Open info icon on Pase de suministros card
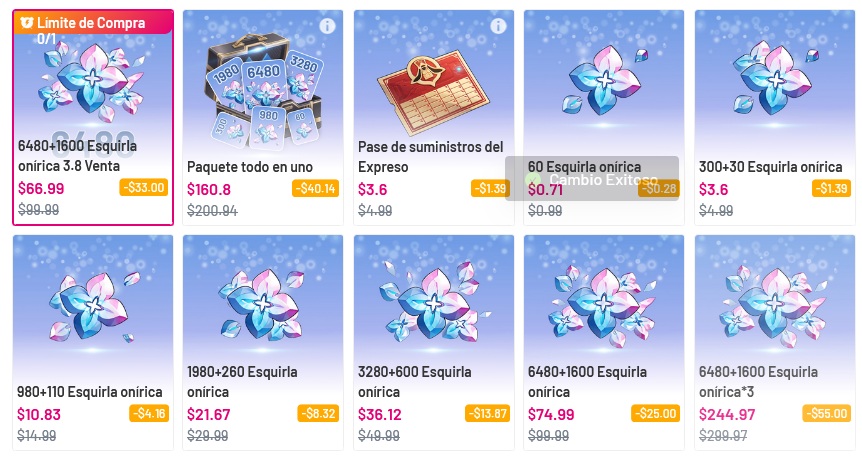The height and width of the screenshot is (457, 862). click(x=498, y=26)
